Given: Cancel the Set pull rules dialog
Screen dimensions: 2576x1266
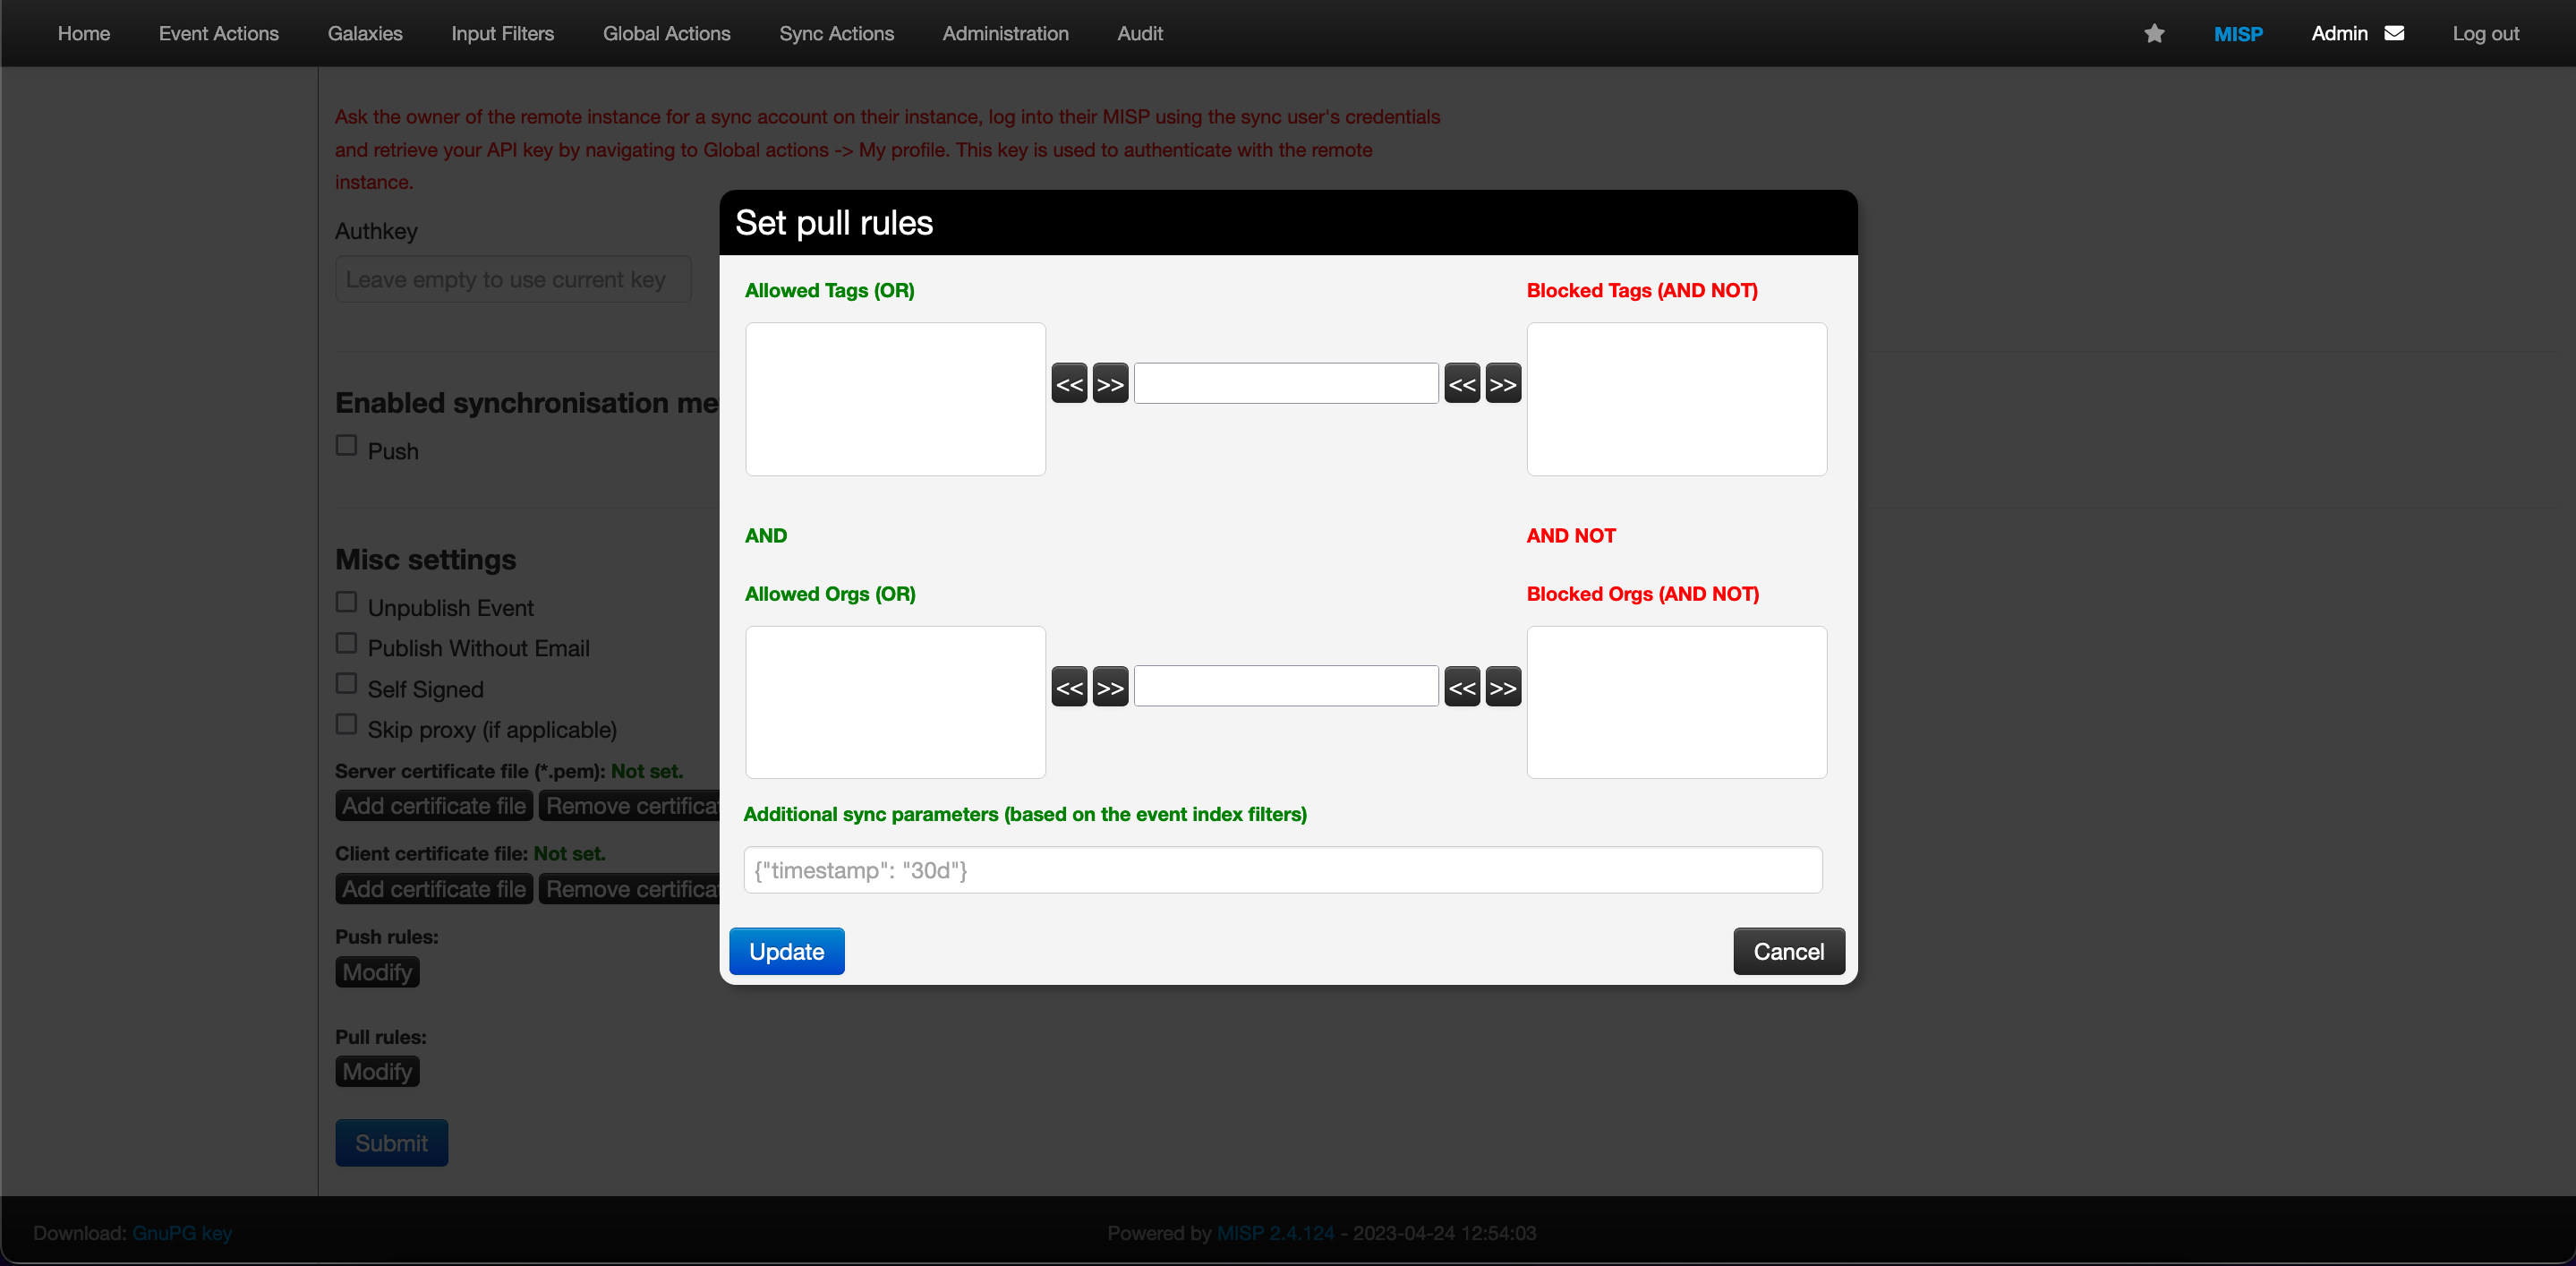Looking at the screenshot, I should (x=1788, y=951).
